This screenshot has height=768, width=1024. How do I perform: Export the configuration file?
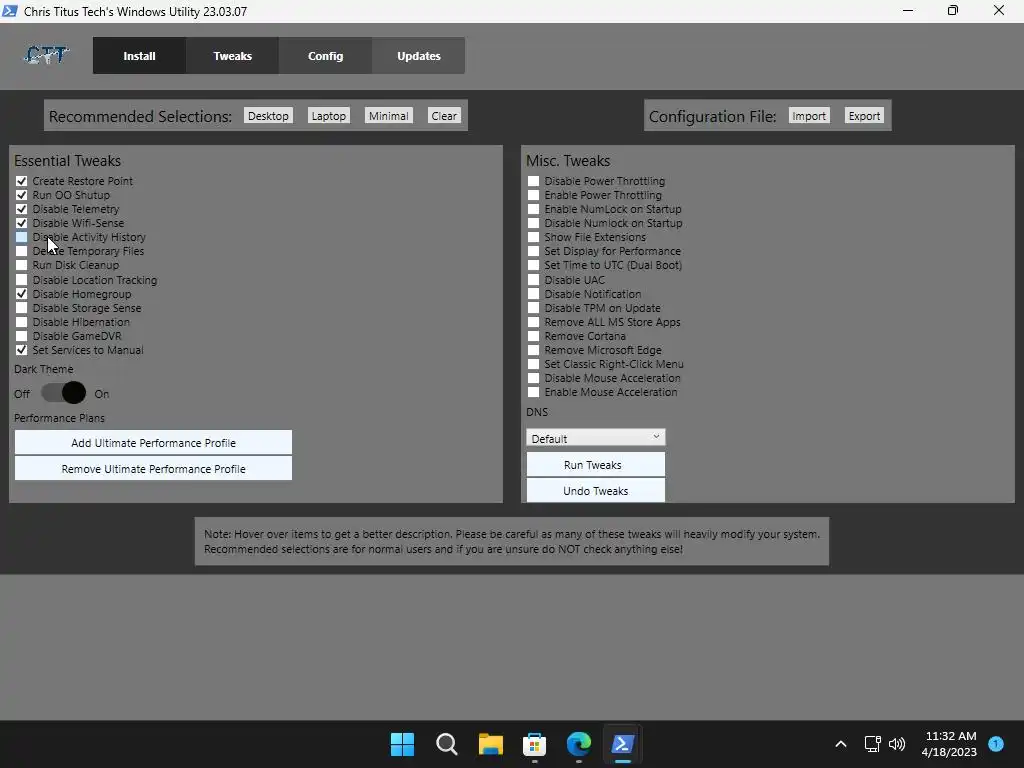pos(865,116)
